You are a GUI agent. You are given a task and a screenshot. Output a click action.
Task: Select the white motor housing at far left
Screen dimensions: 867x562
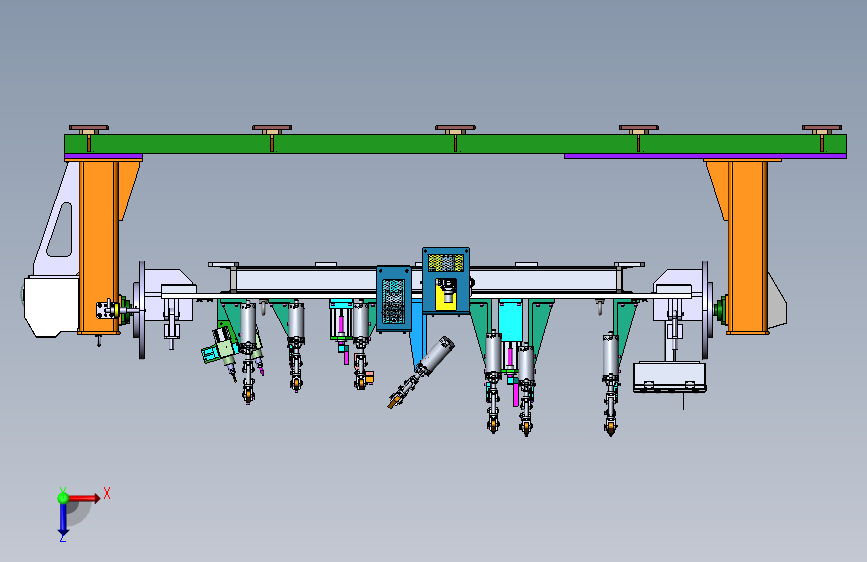tap(51, 306)
